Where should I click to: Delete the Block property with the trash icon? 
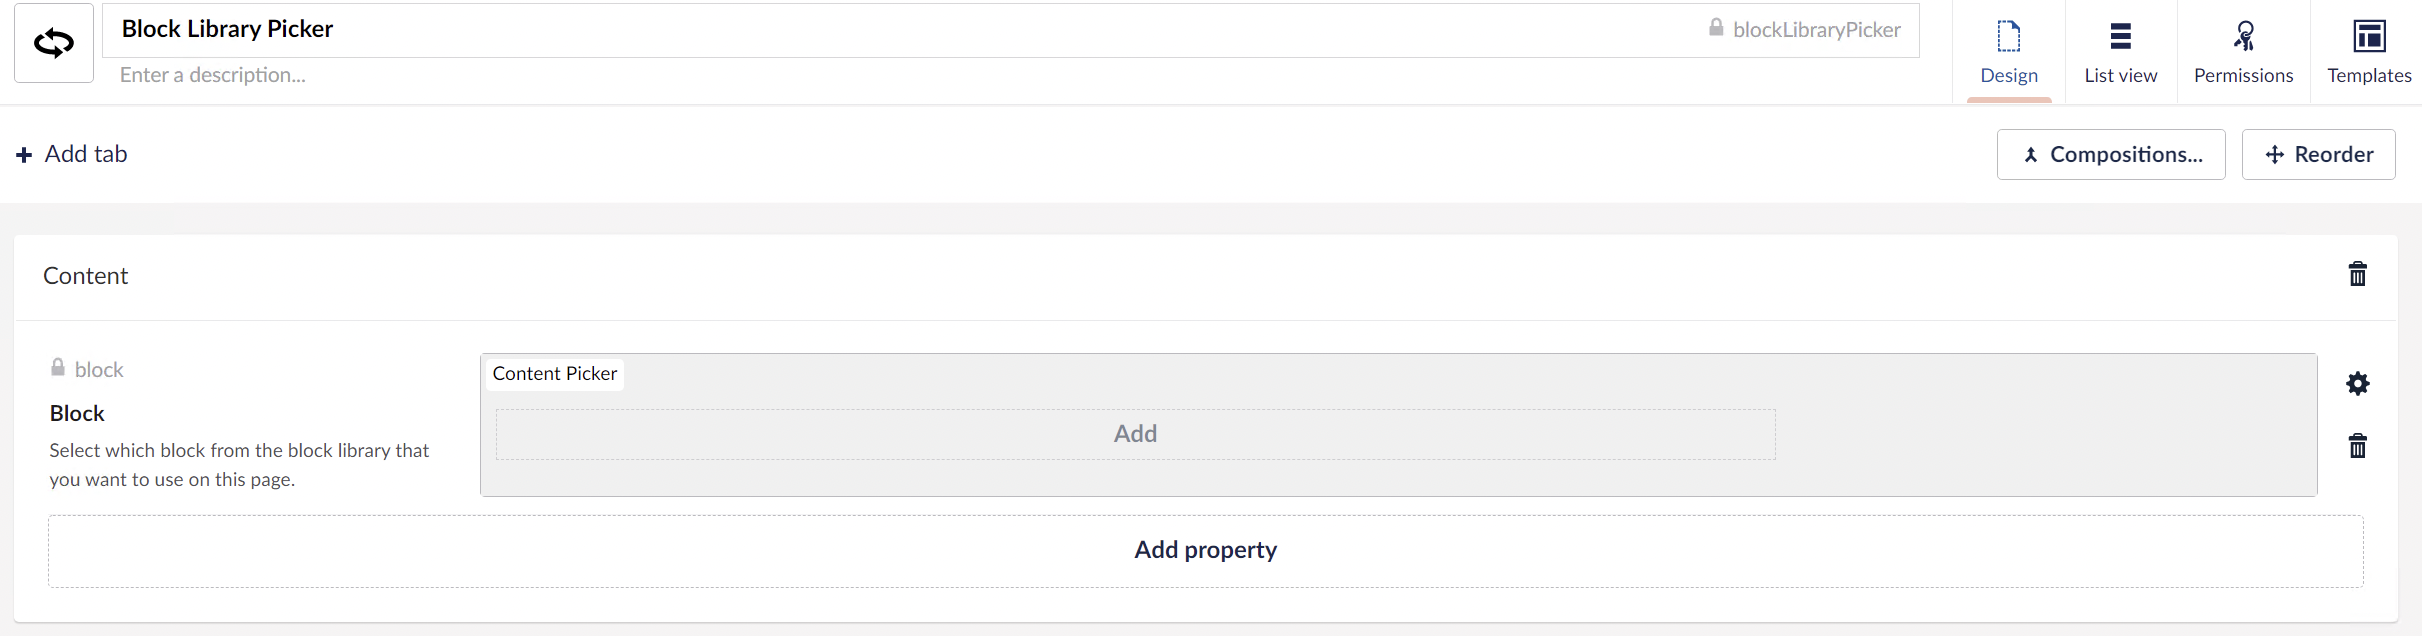click(2358, 446)
